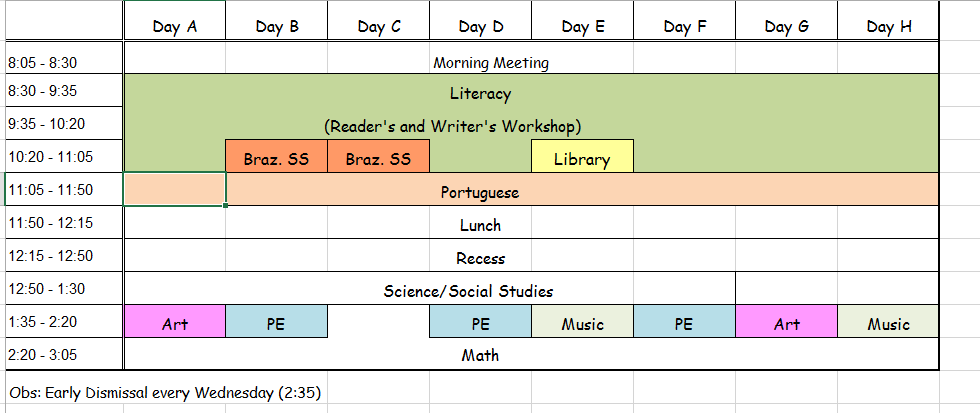Viewport: 980px width, 413px height.
Task: Select the Art cell under Day G
Action: pyautogui.click(x=786, y=322)
